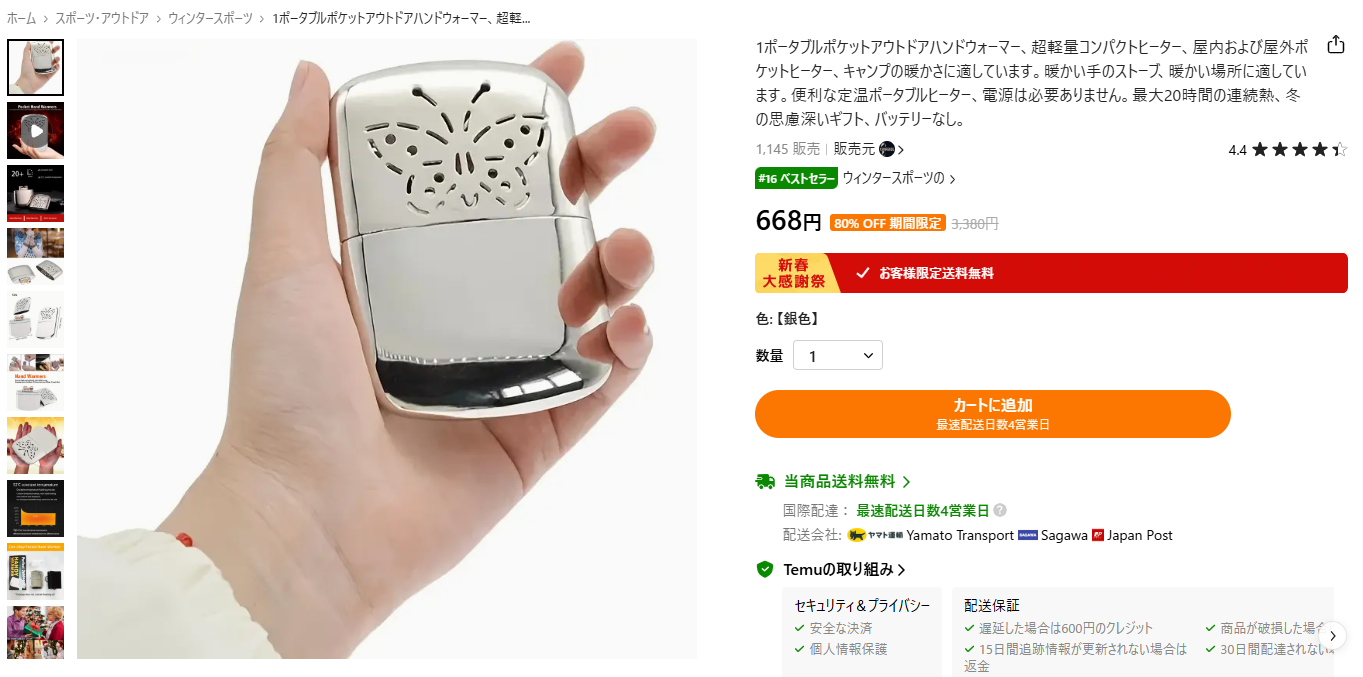Open ウィンタースポーツ bestseller ranking link
Viewport: 1363px width, 677px height.
coord(899,178)
